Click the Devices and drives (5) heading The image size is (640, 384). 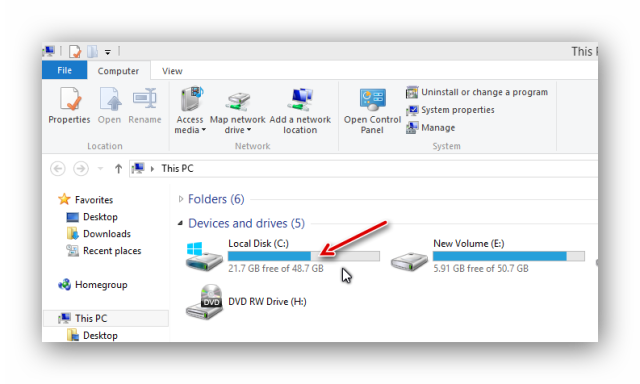coord(247,223)
